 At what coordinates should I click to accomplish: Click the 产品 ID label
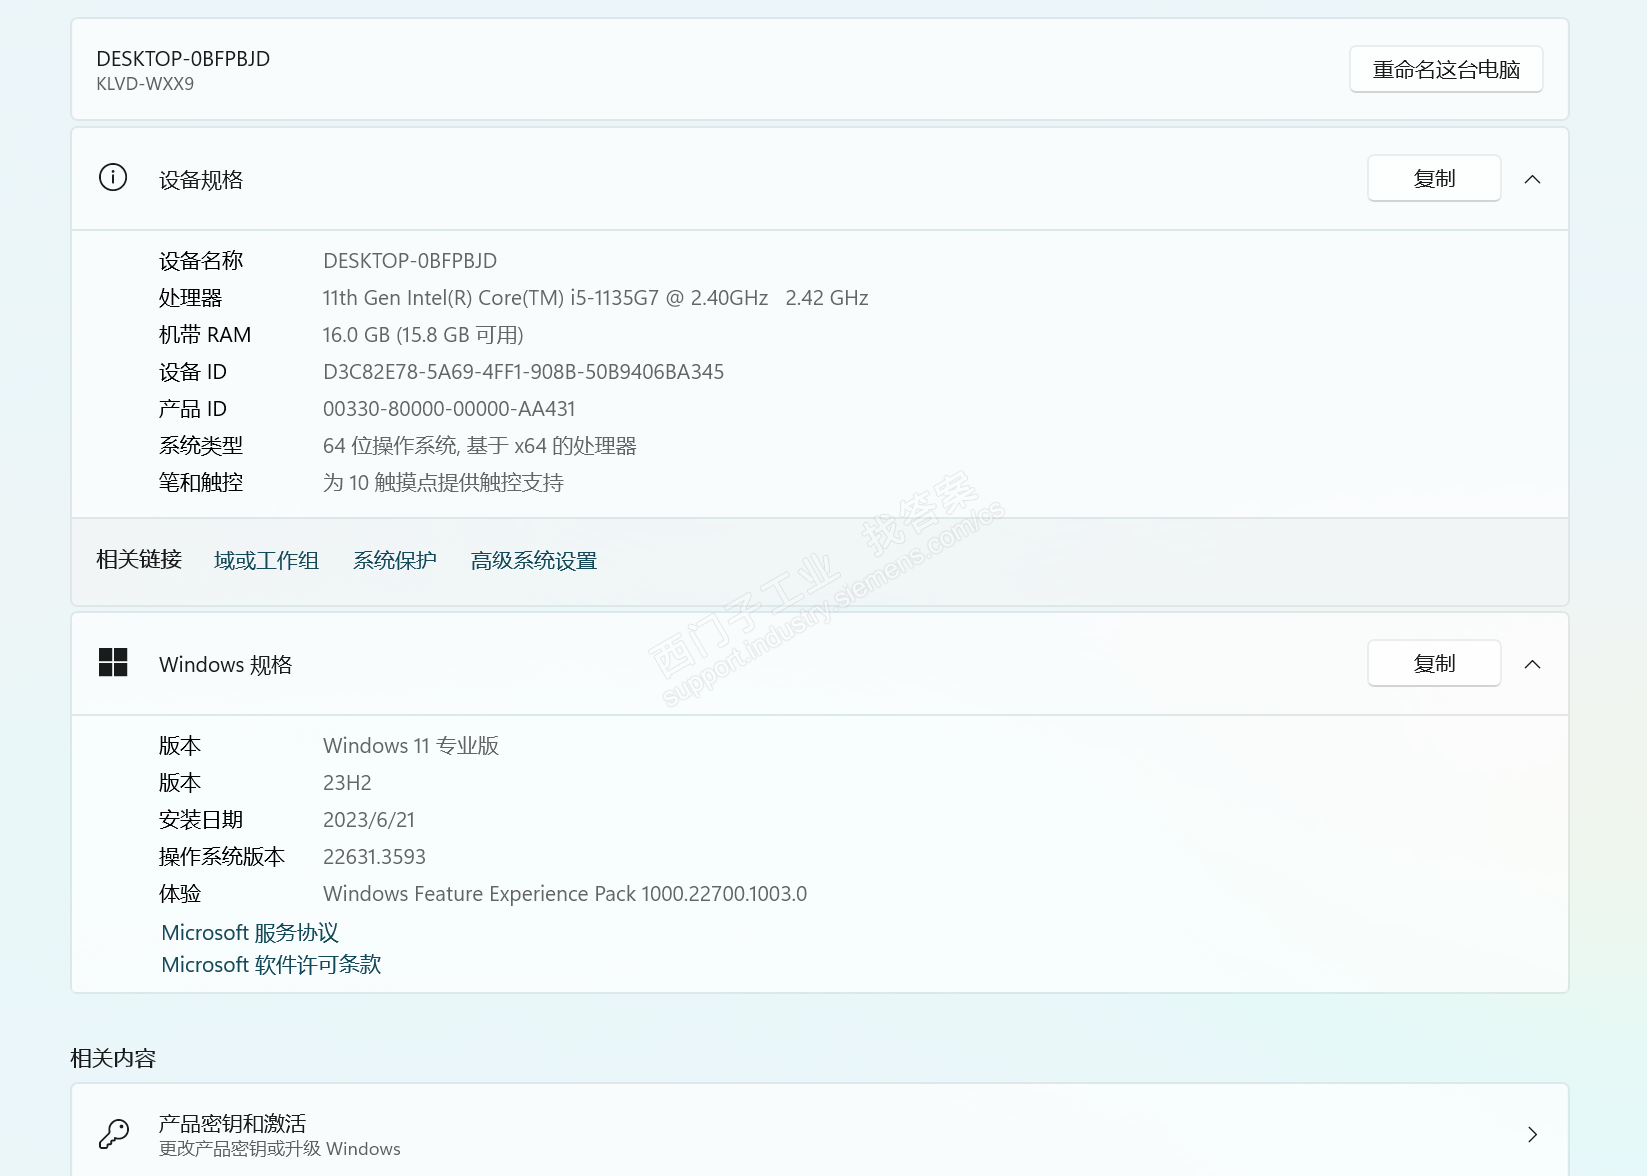point(193,409)
